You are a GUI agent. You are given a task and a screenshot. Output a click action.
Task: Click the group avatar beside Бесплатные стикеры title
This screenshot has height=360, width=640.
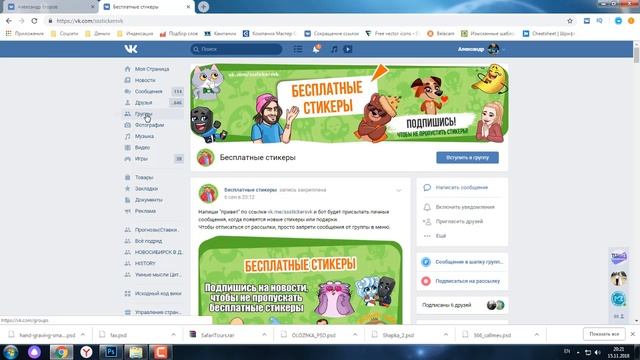pyautogui.click(x=205, y=158)
